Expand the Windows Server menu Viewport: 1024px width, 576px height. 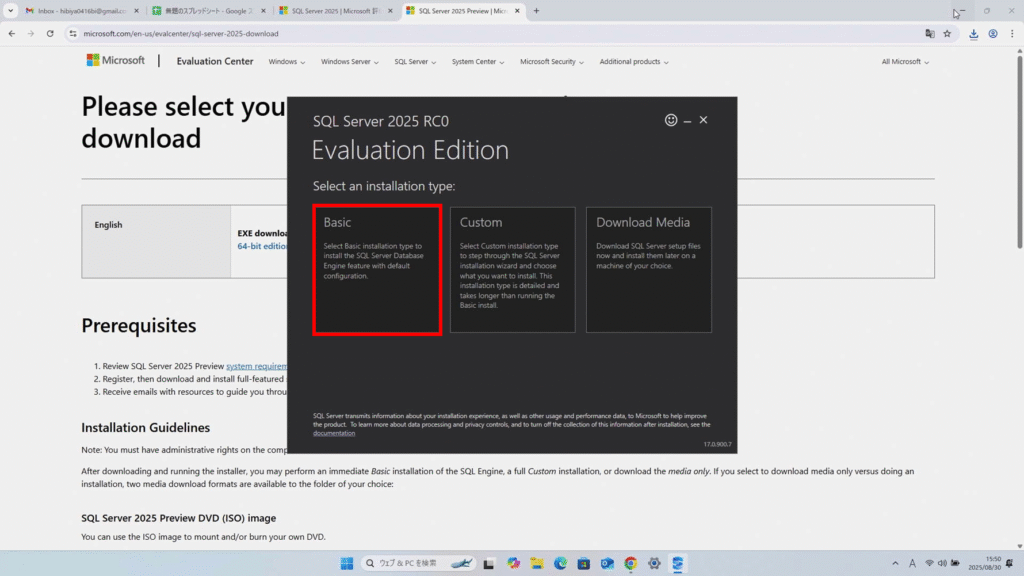[x=349, y=61]
